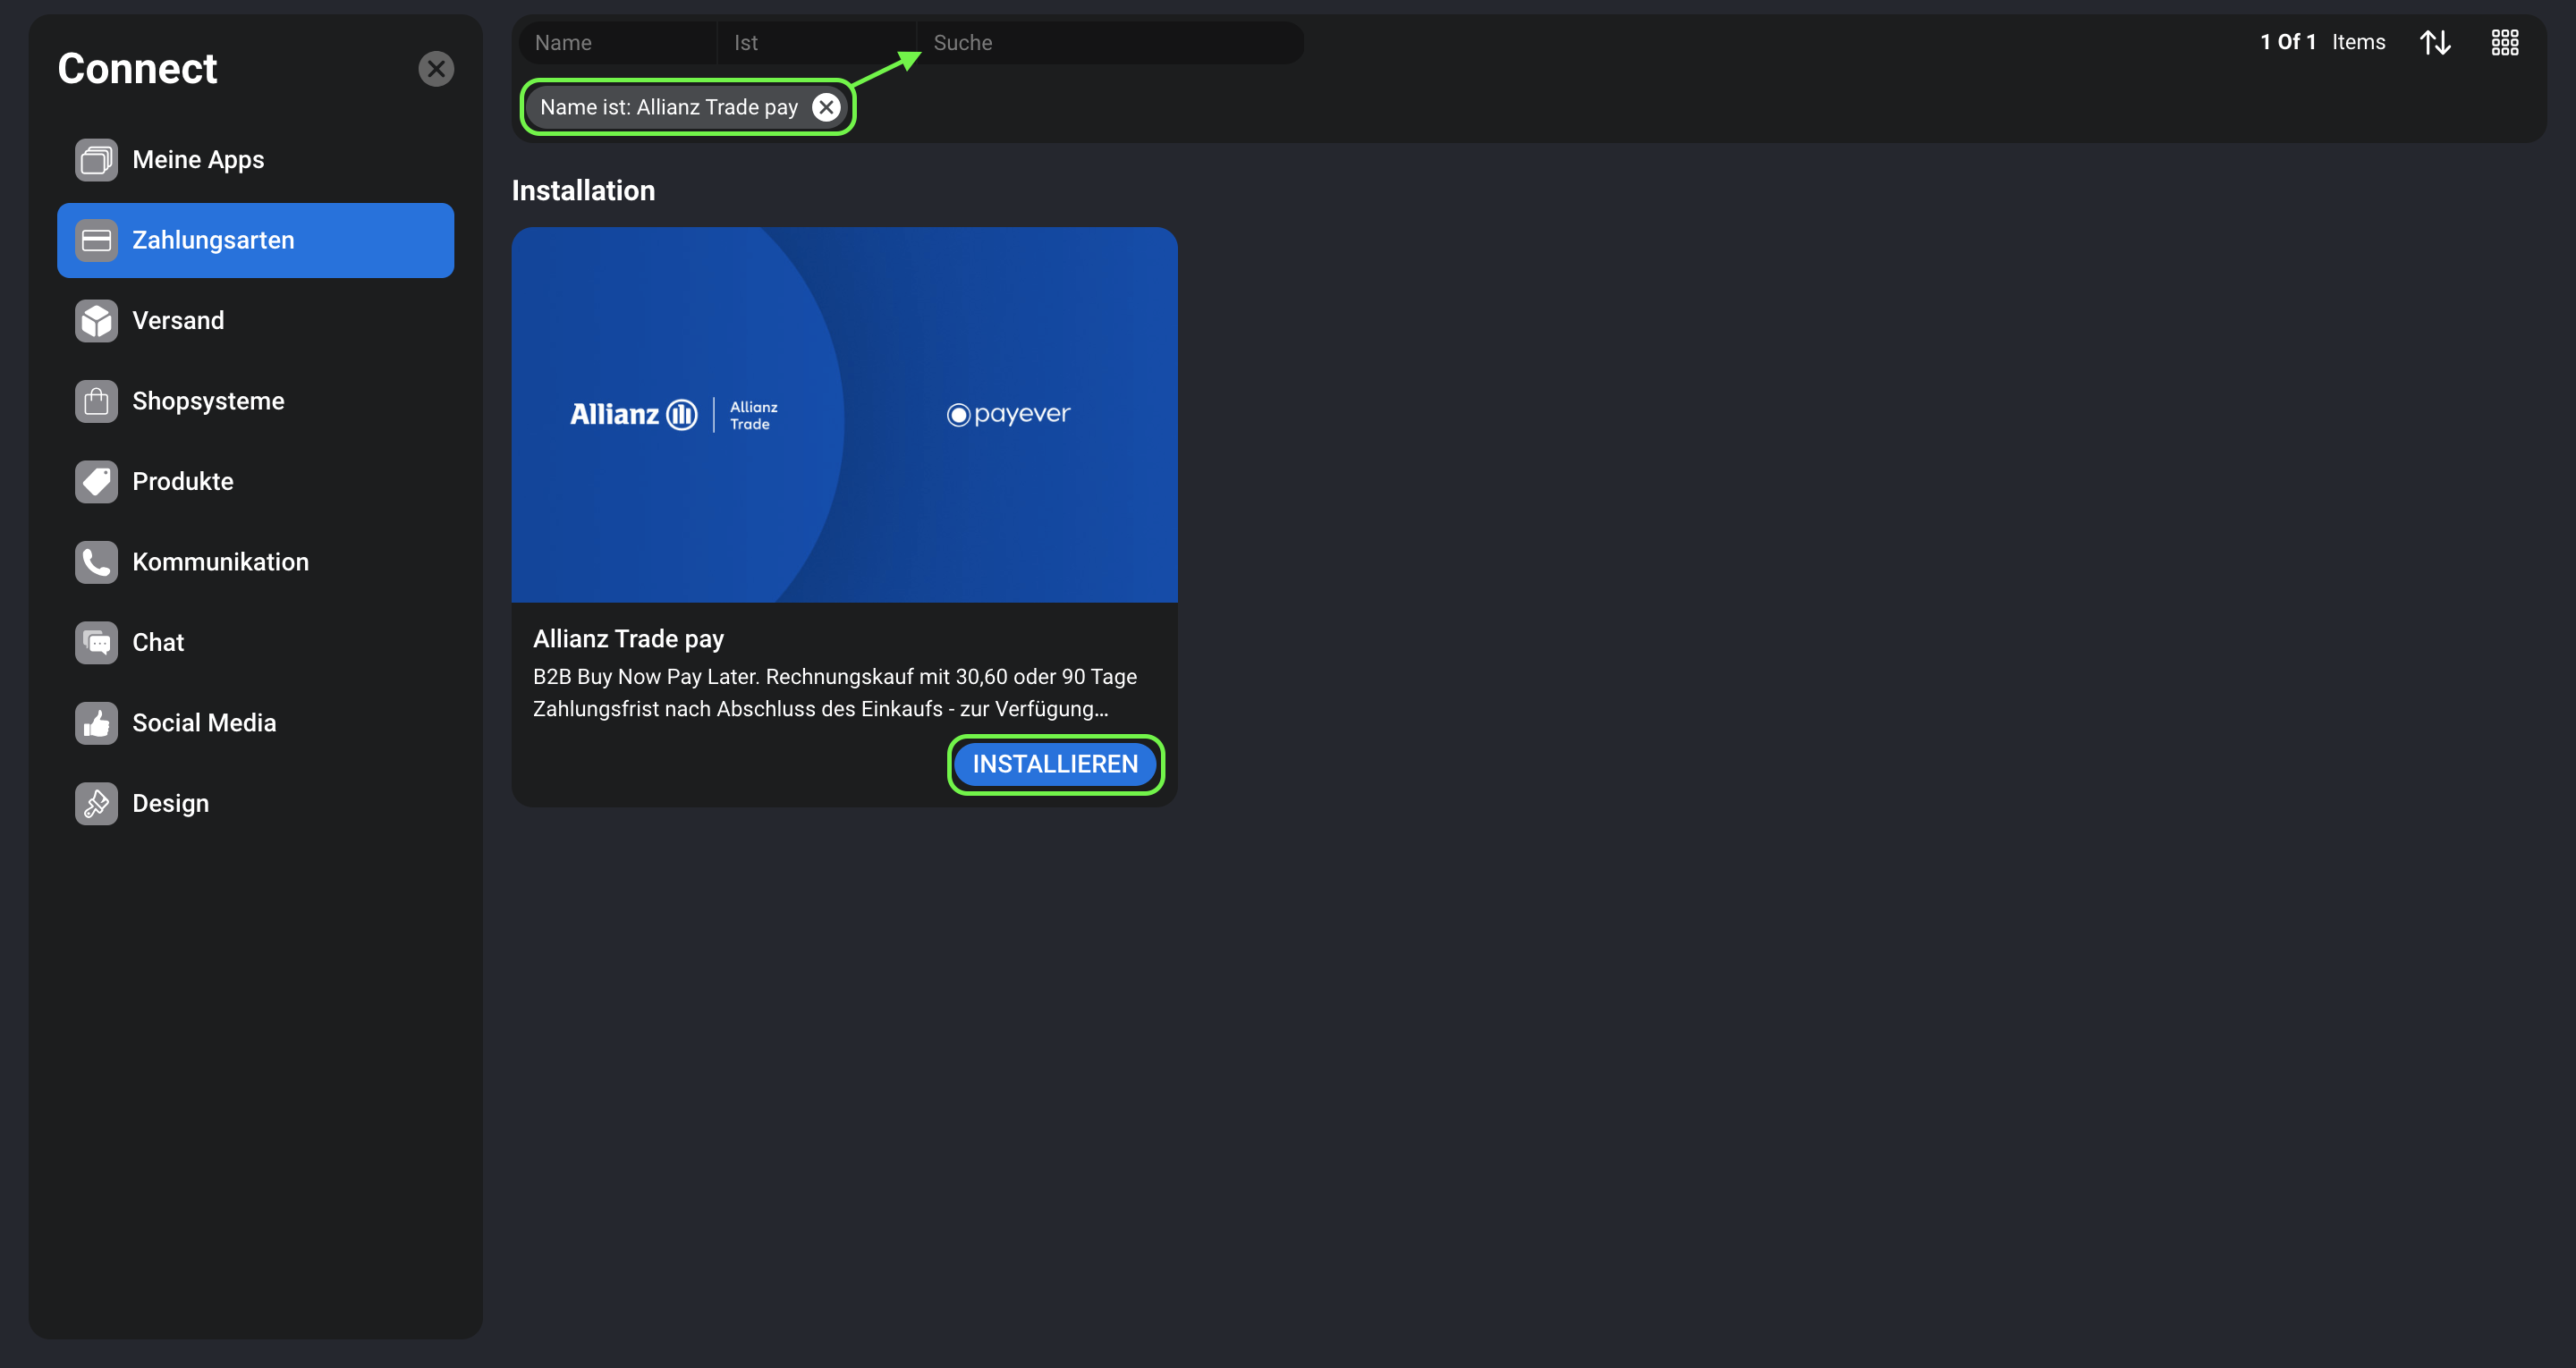Click the Zahlungsarten credit card icon

[96, 240]
